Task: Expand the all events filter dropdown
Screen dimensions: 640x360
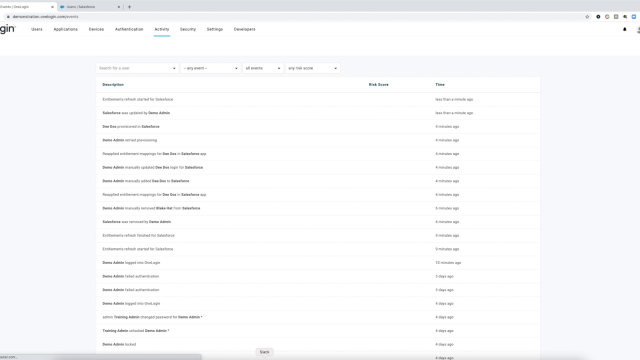Action: click(x=262, y=68)
